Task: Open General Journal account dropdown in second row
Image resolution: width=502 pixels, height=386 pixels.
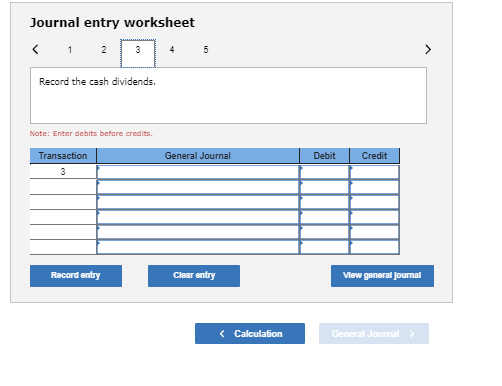Action: pyautogui.click(x=198, y=187)
